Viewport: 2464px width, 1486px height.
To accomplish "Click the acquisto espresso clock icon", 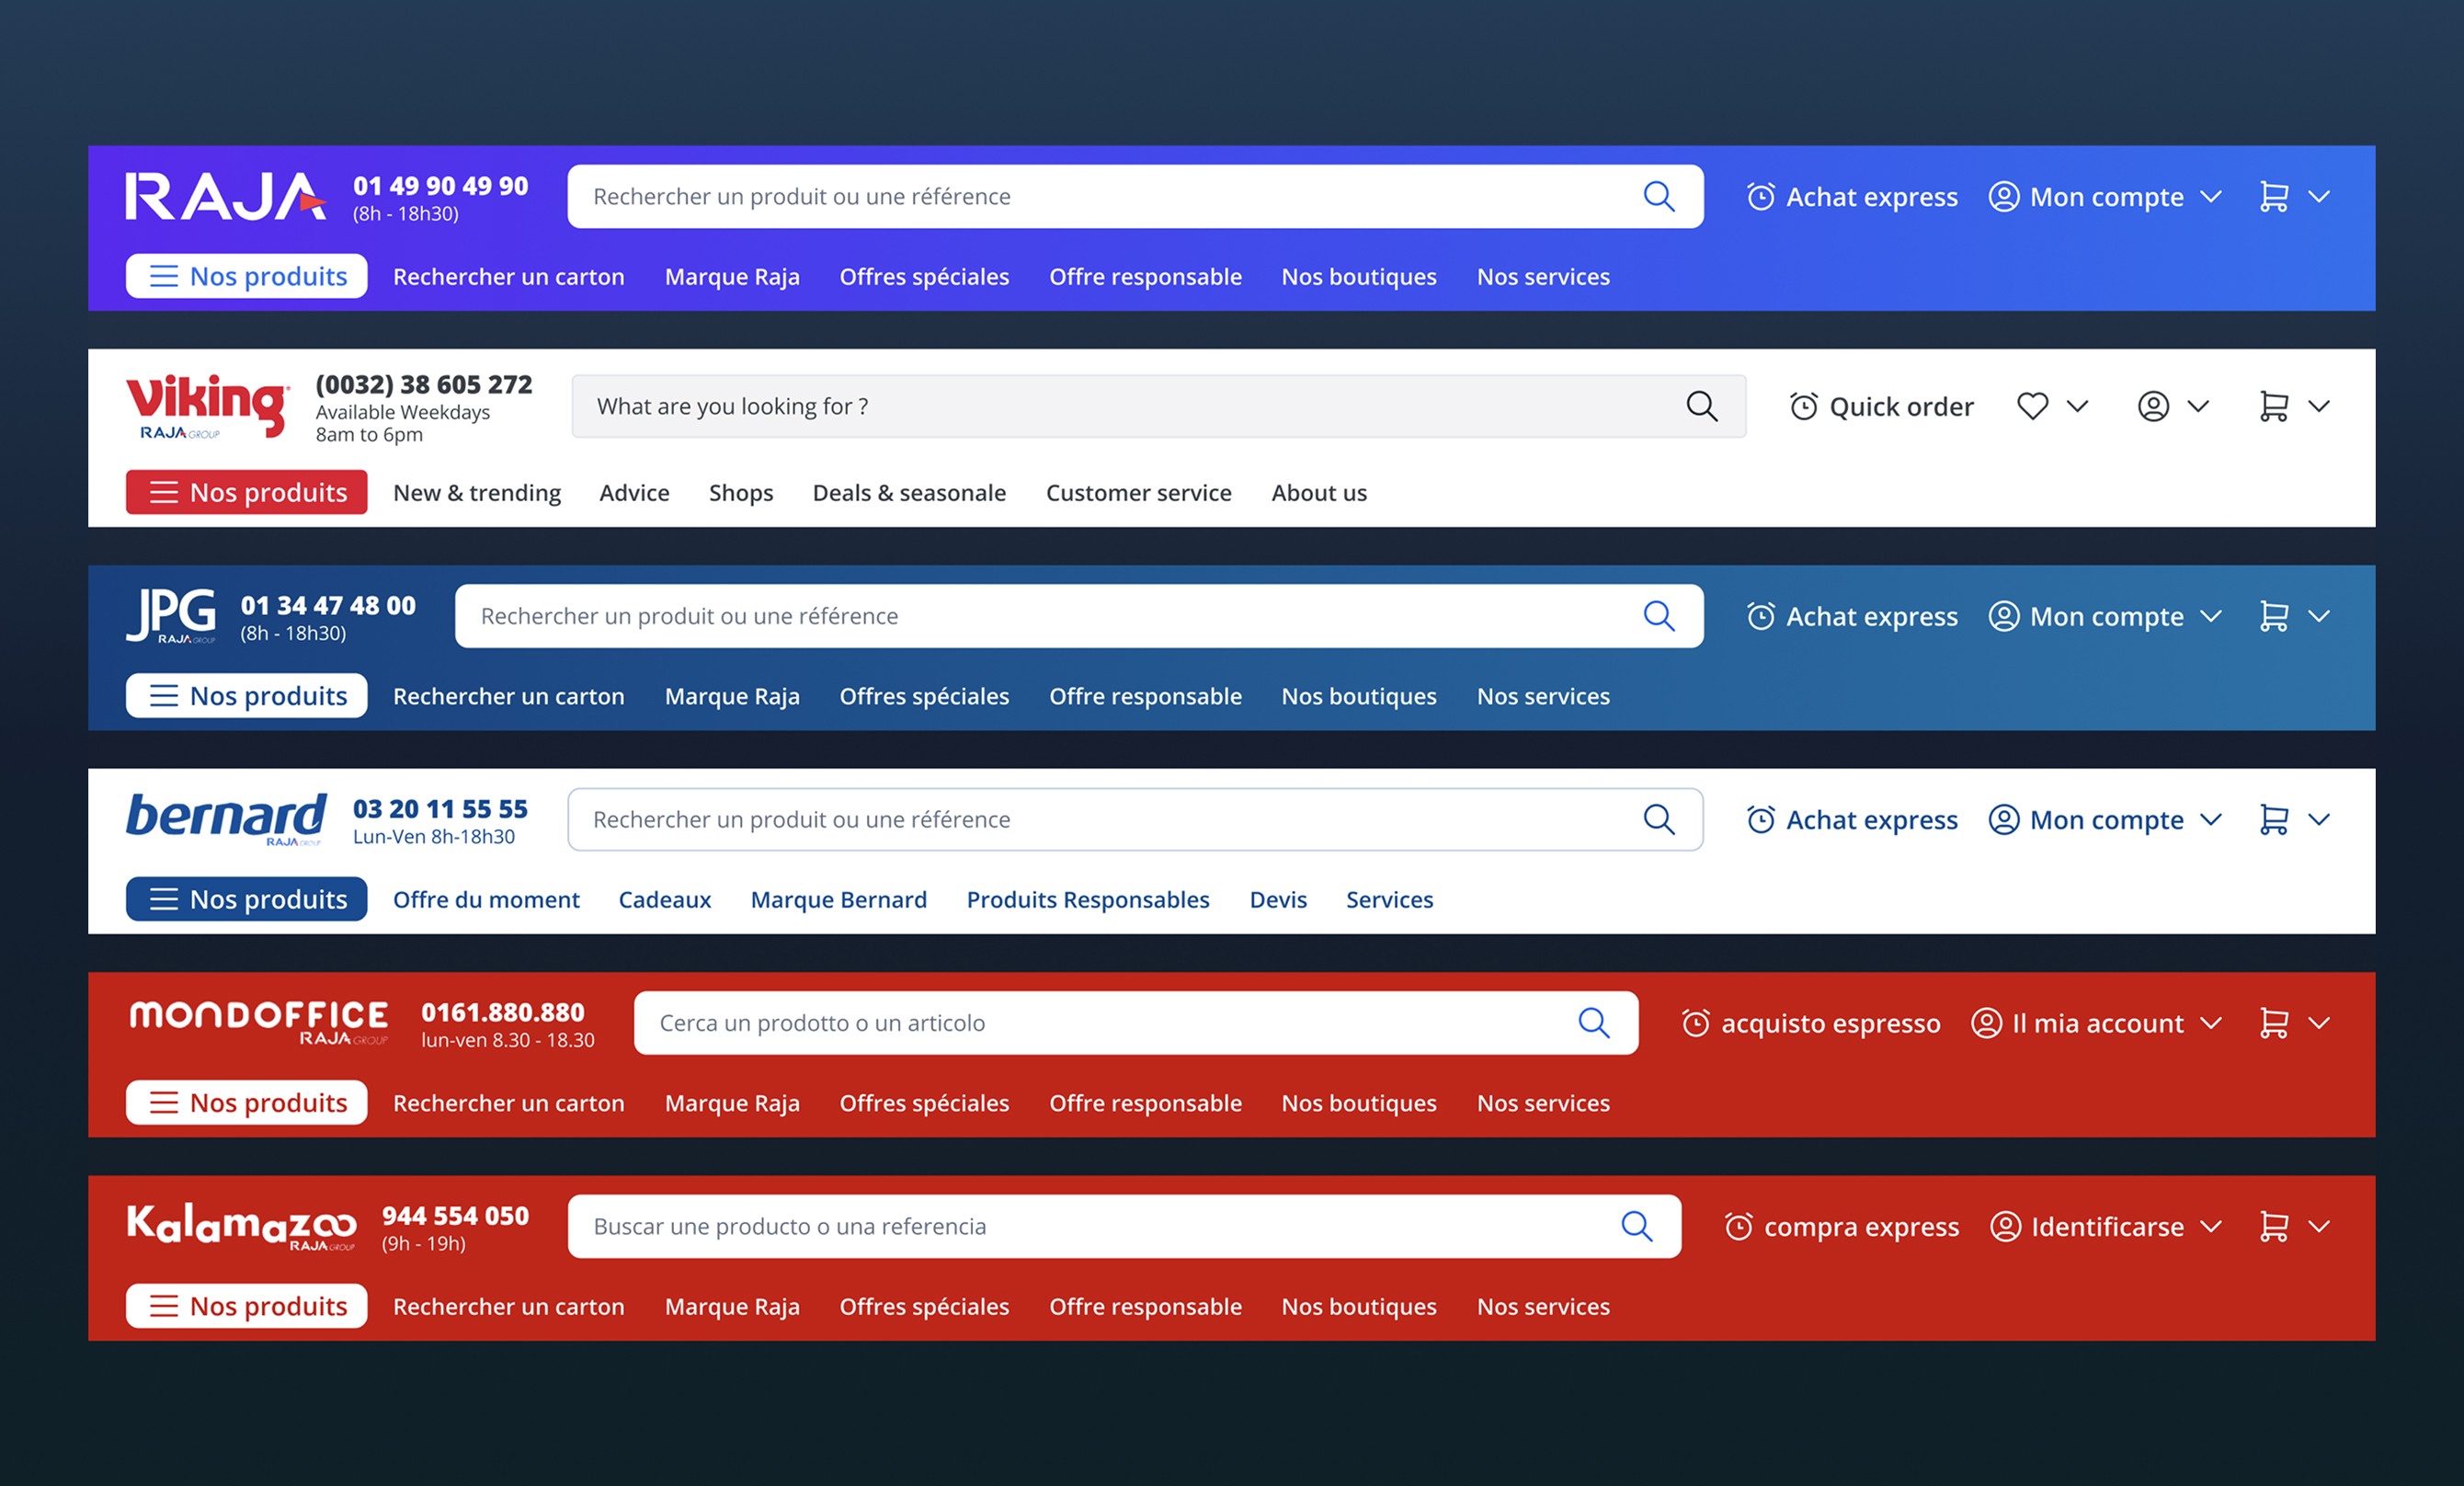I will [1695, 1023].
